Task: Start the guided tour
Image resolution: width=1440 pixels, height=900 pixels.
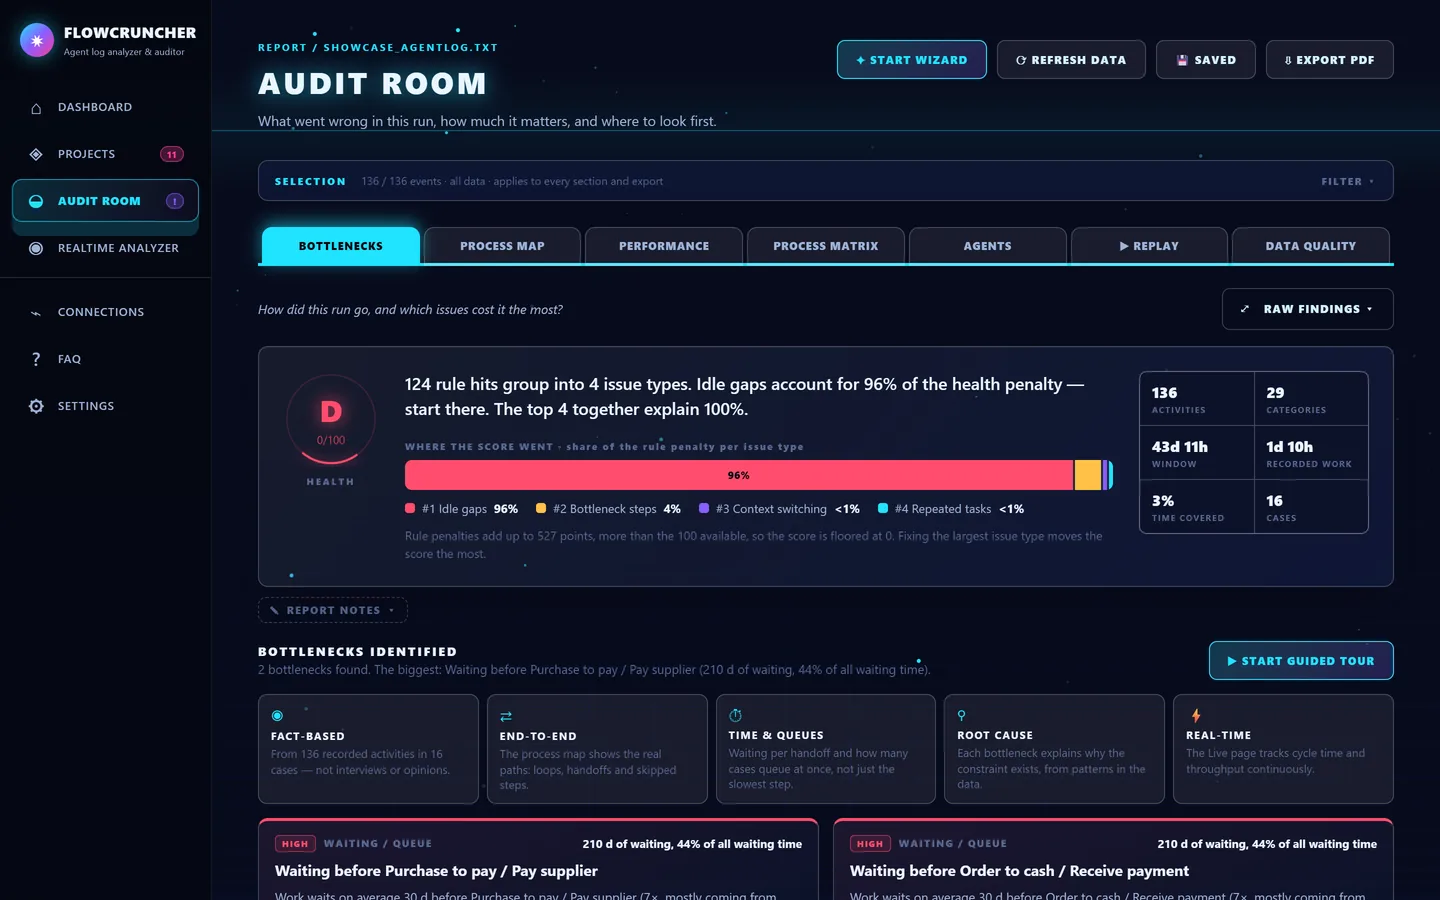Action: pyautogui.click(x=1301, y=661)
